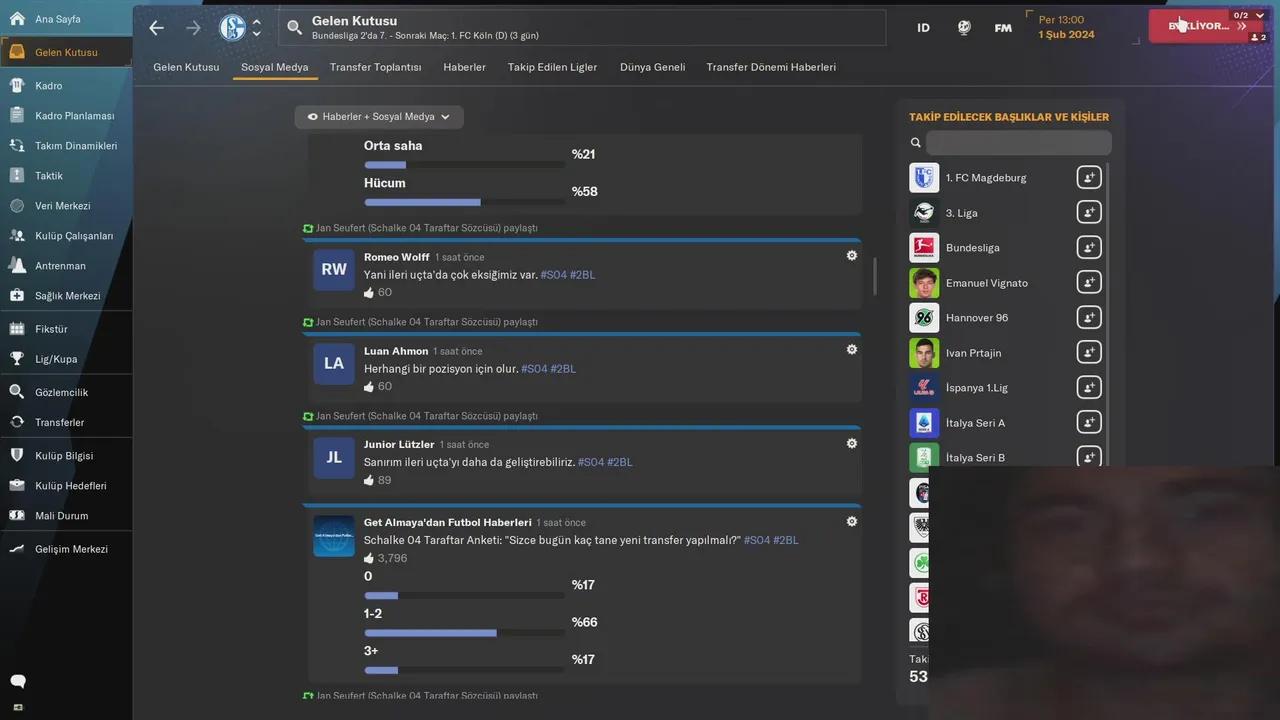This screenshot has width=1280, height=720.
Task: Follow 1. FC Magdeburg
Action: (1089, 177)
